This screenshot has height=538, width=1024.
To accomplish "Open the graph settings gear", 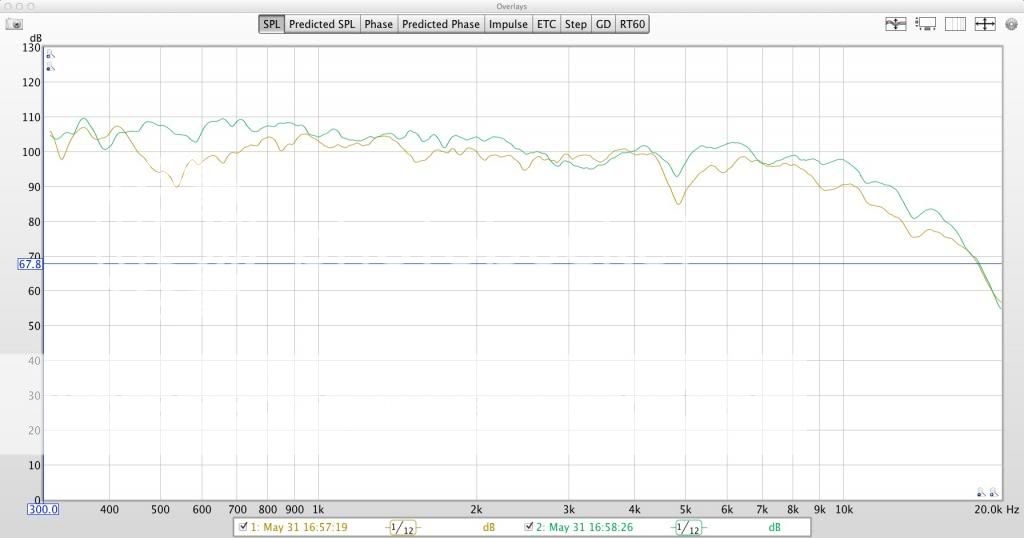I will [1011, 24].
